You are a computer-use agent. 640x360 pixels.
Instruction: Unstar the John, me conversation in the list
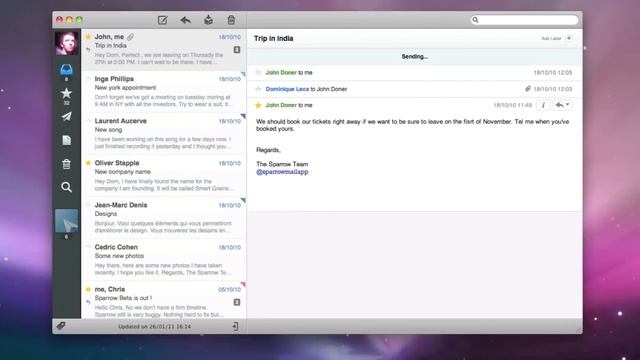(x=88, y=37)
